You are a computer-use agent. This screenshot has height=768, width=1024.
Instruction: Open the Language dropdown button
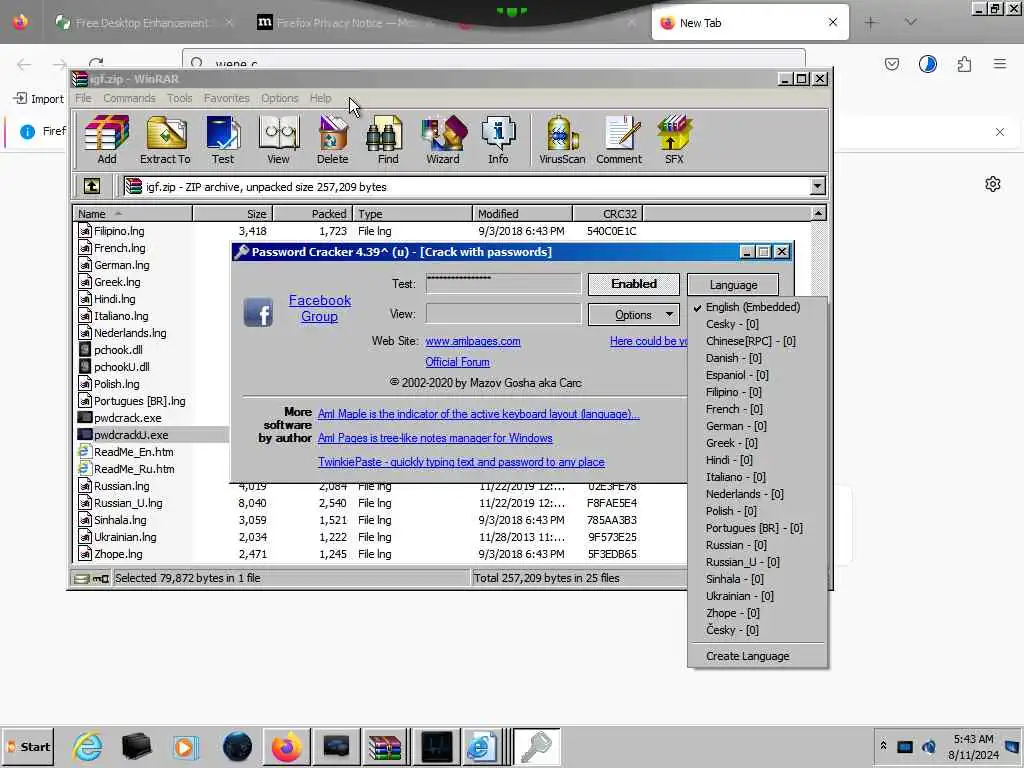tap(733, 285)
